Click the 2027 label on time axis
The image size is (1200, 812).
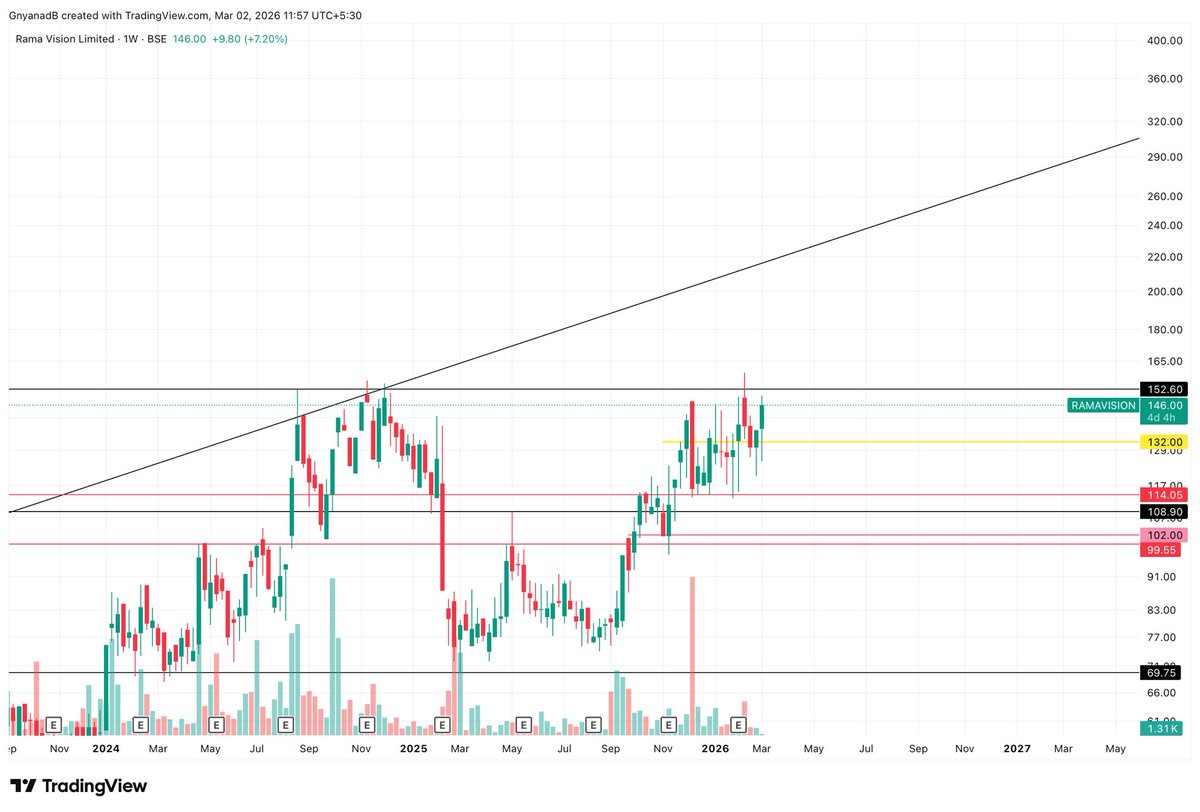click(x=1017, y=748)
